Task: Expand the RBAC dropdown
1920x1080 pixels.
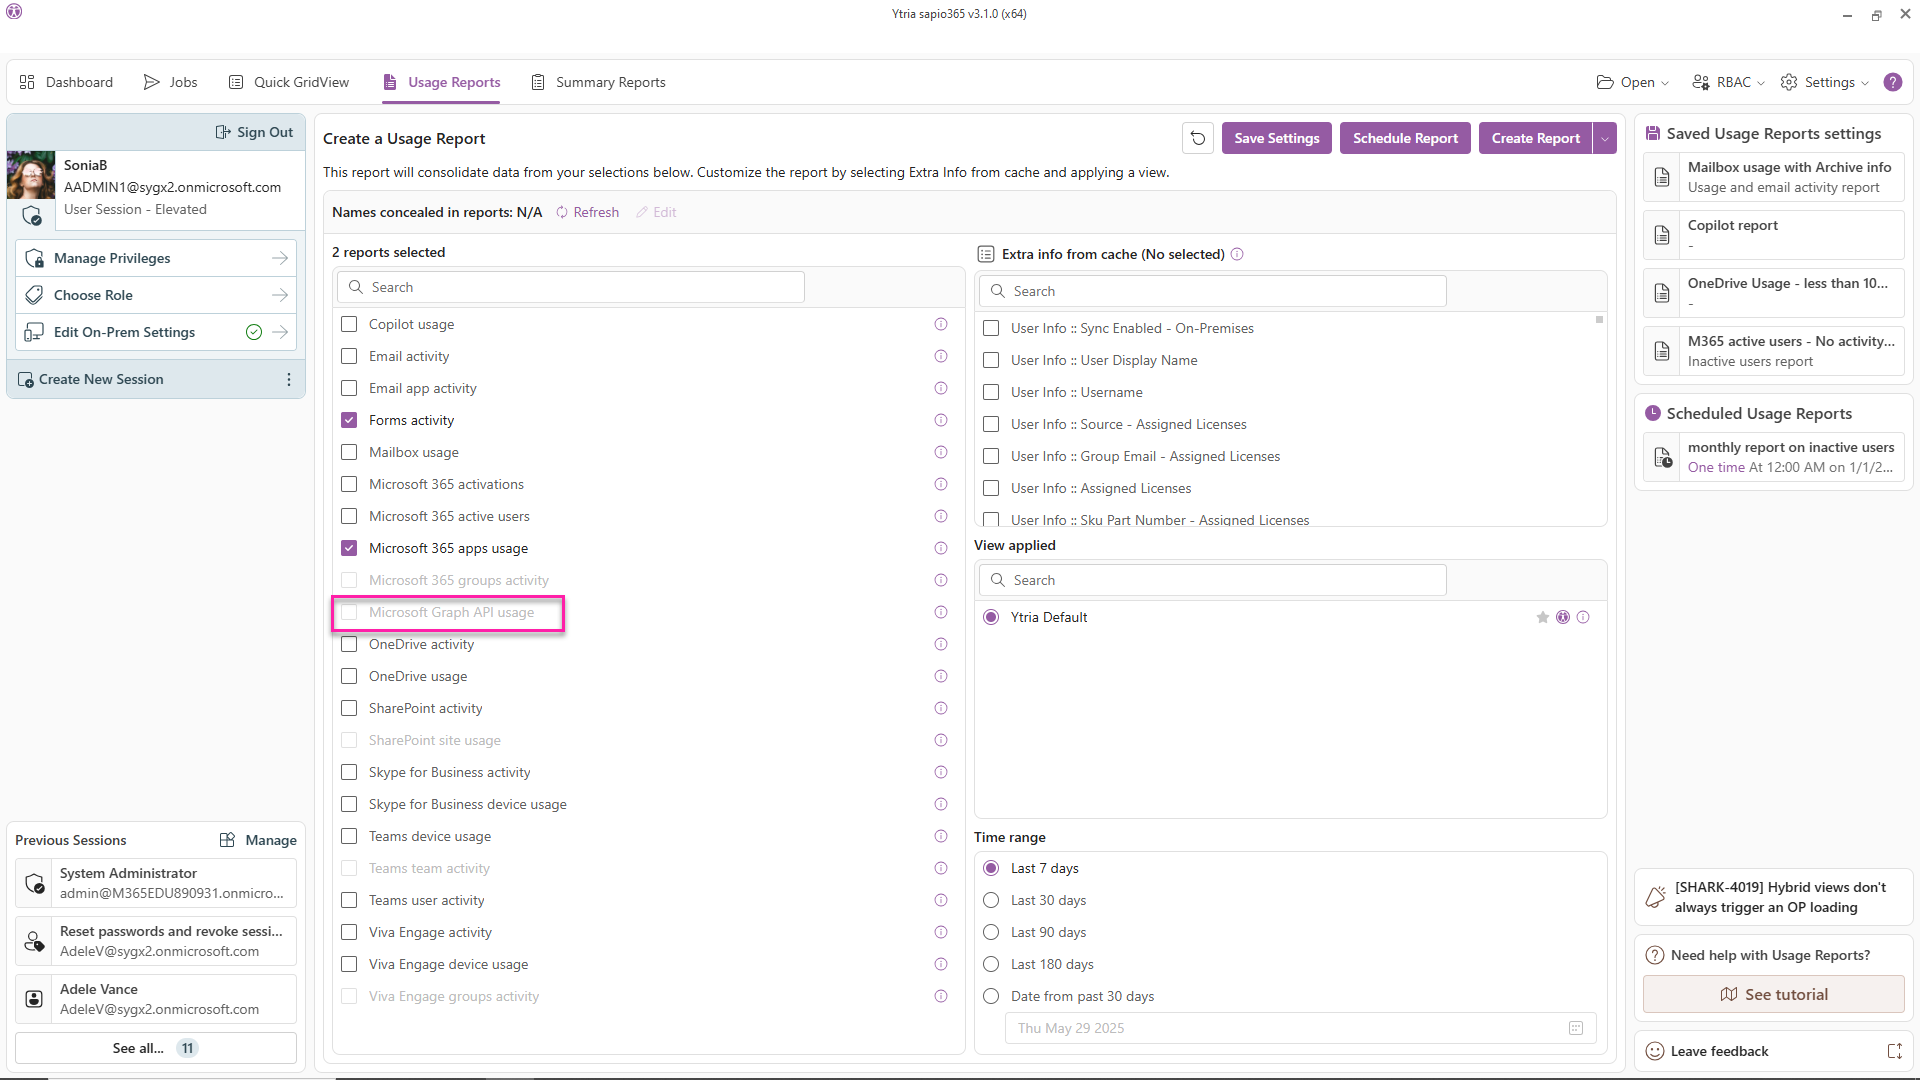Action: click(x=1728, y=82)
